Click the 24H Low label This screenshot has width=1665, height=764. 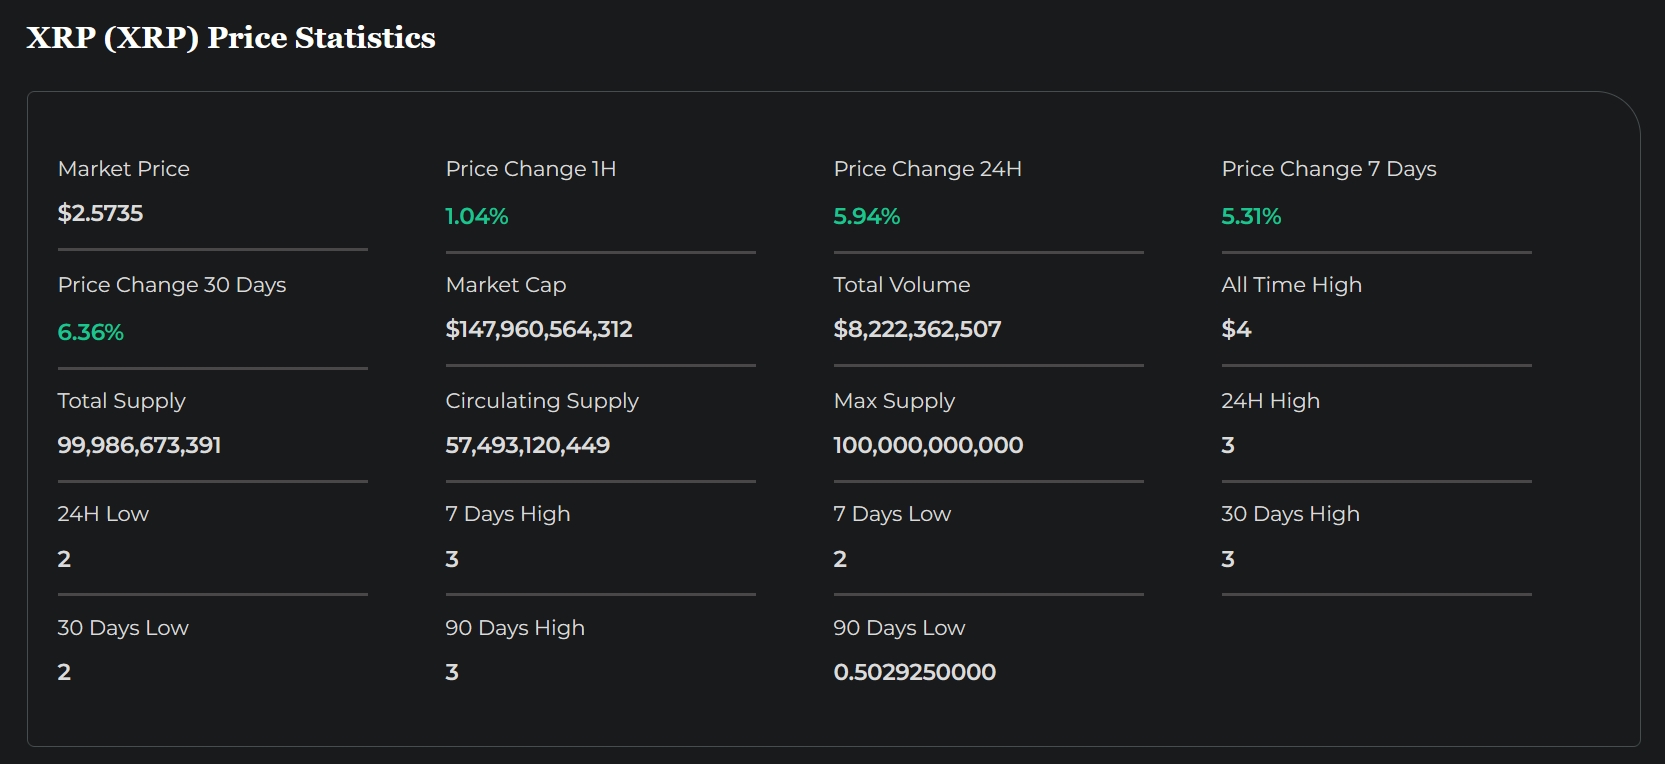click(103, 514)
